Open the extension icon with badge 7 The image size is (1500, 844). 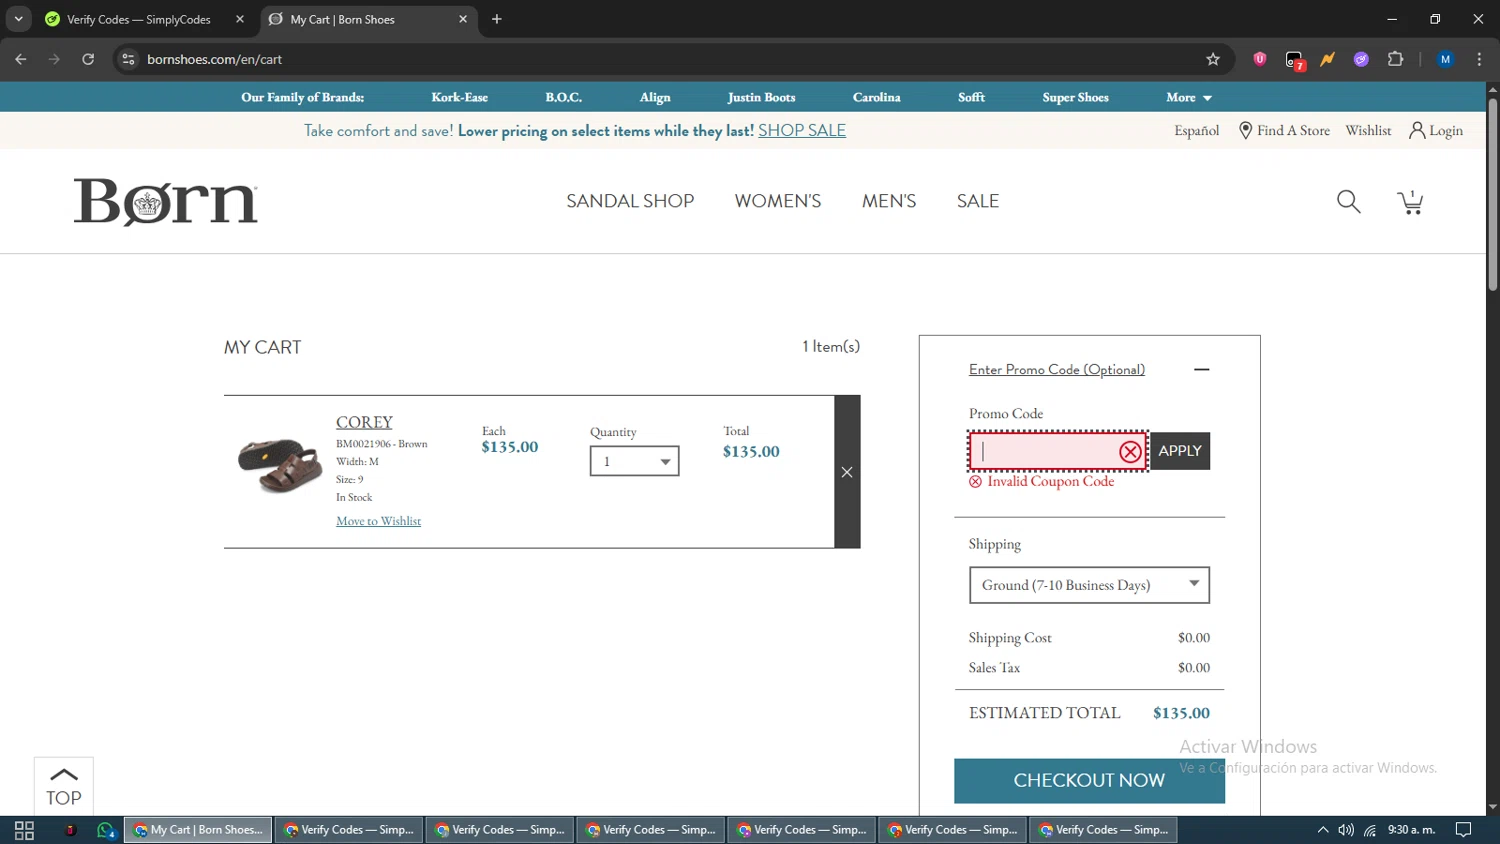(1295, 60)
